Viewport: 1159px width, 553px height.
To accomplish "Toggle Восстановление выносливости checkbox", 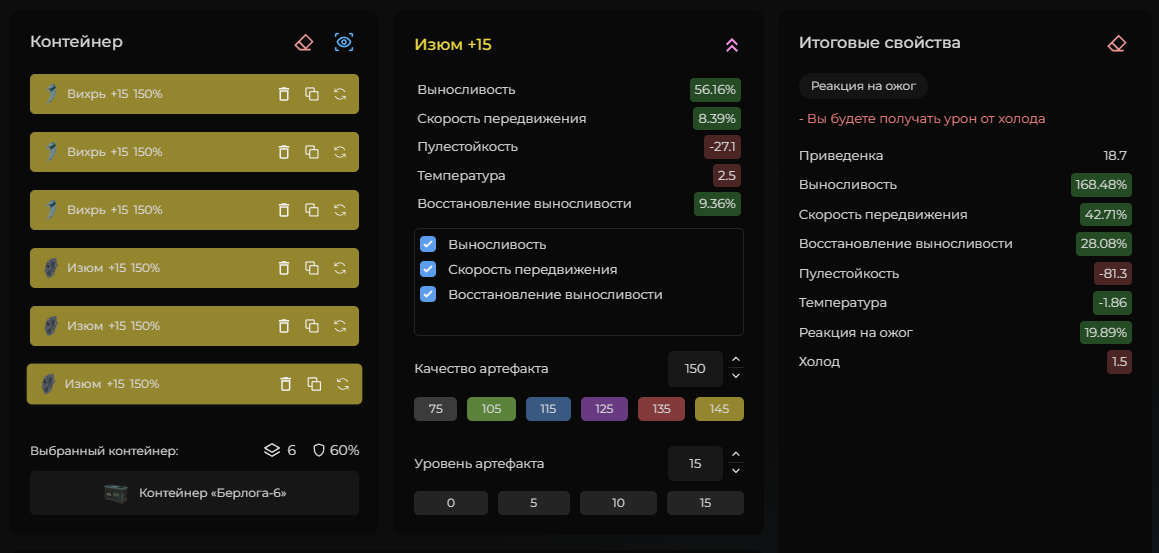I will 428,294.
